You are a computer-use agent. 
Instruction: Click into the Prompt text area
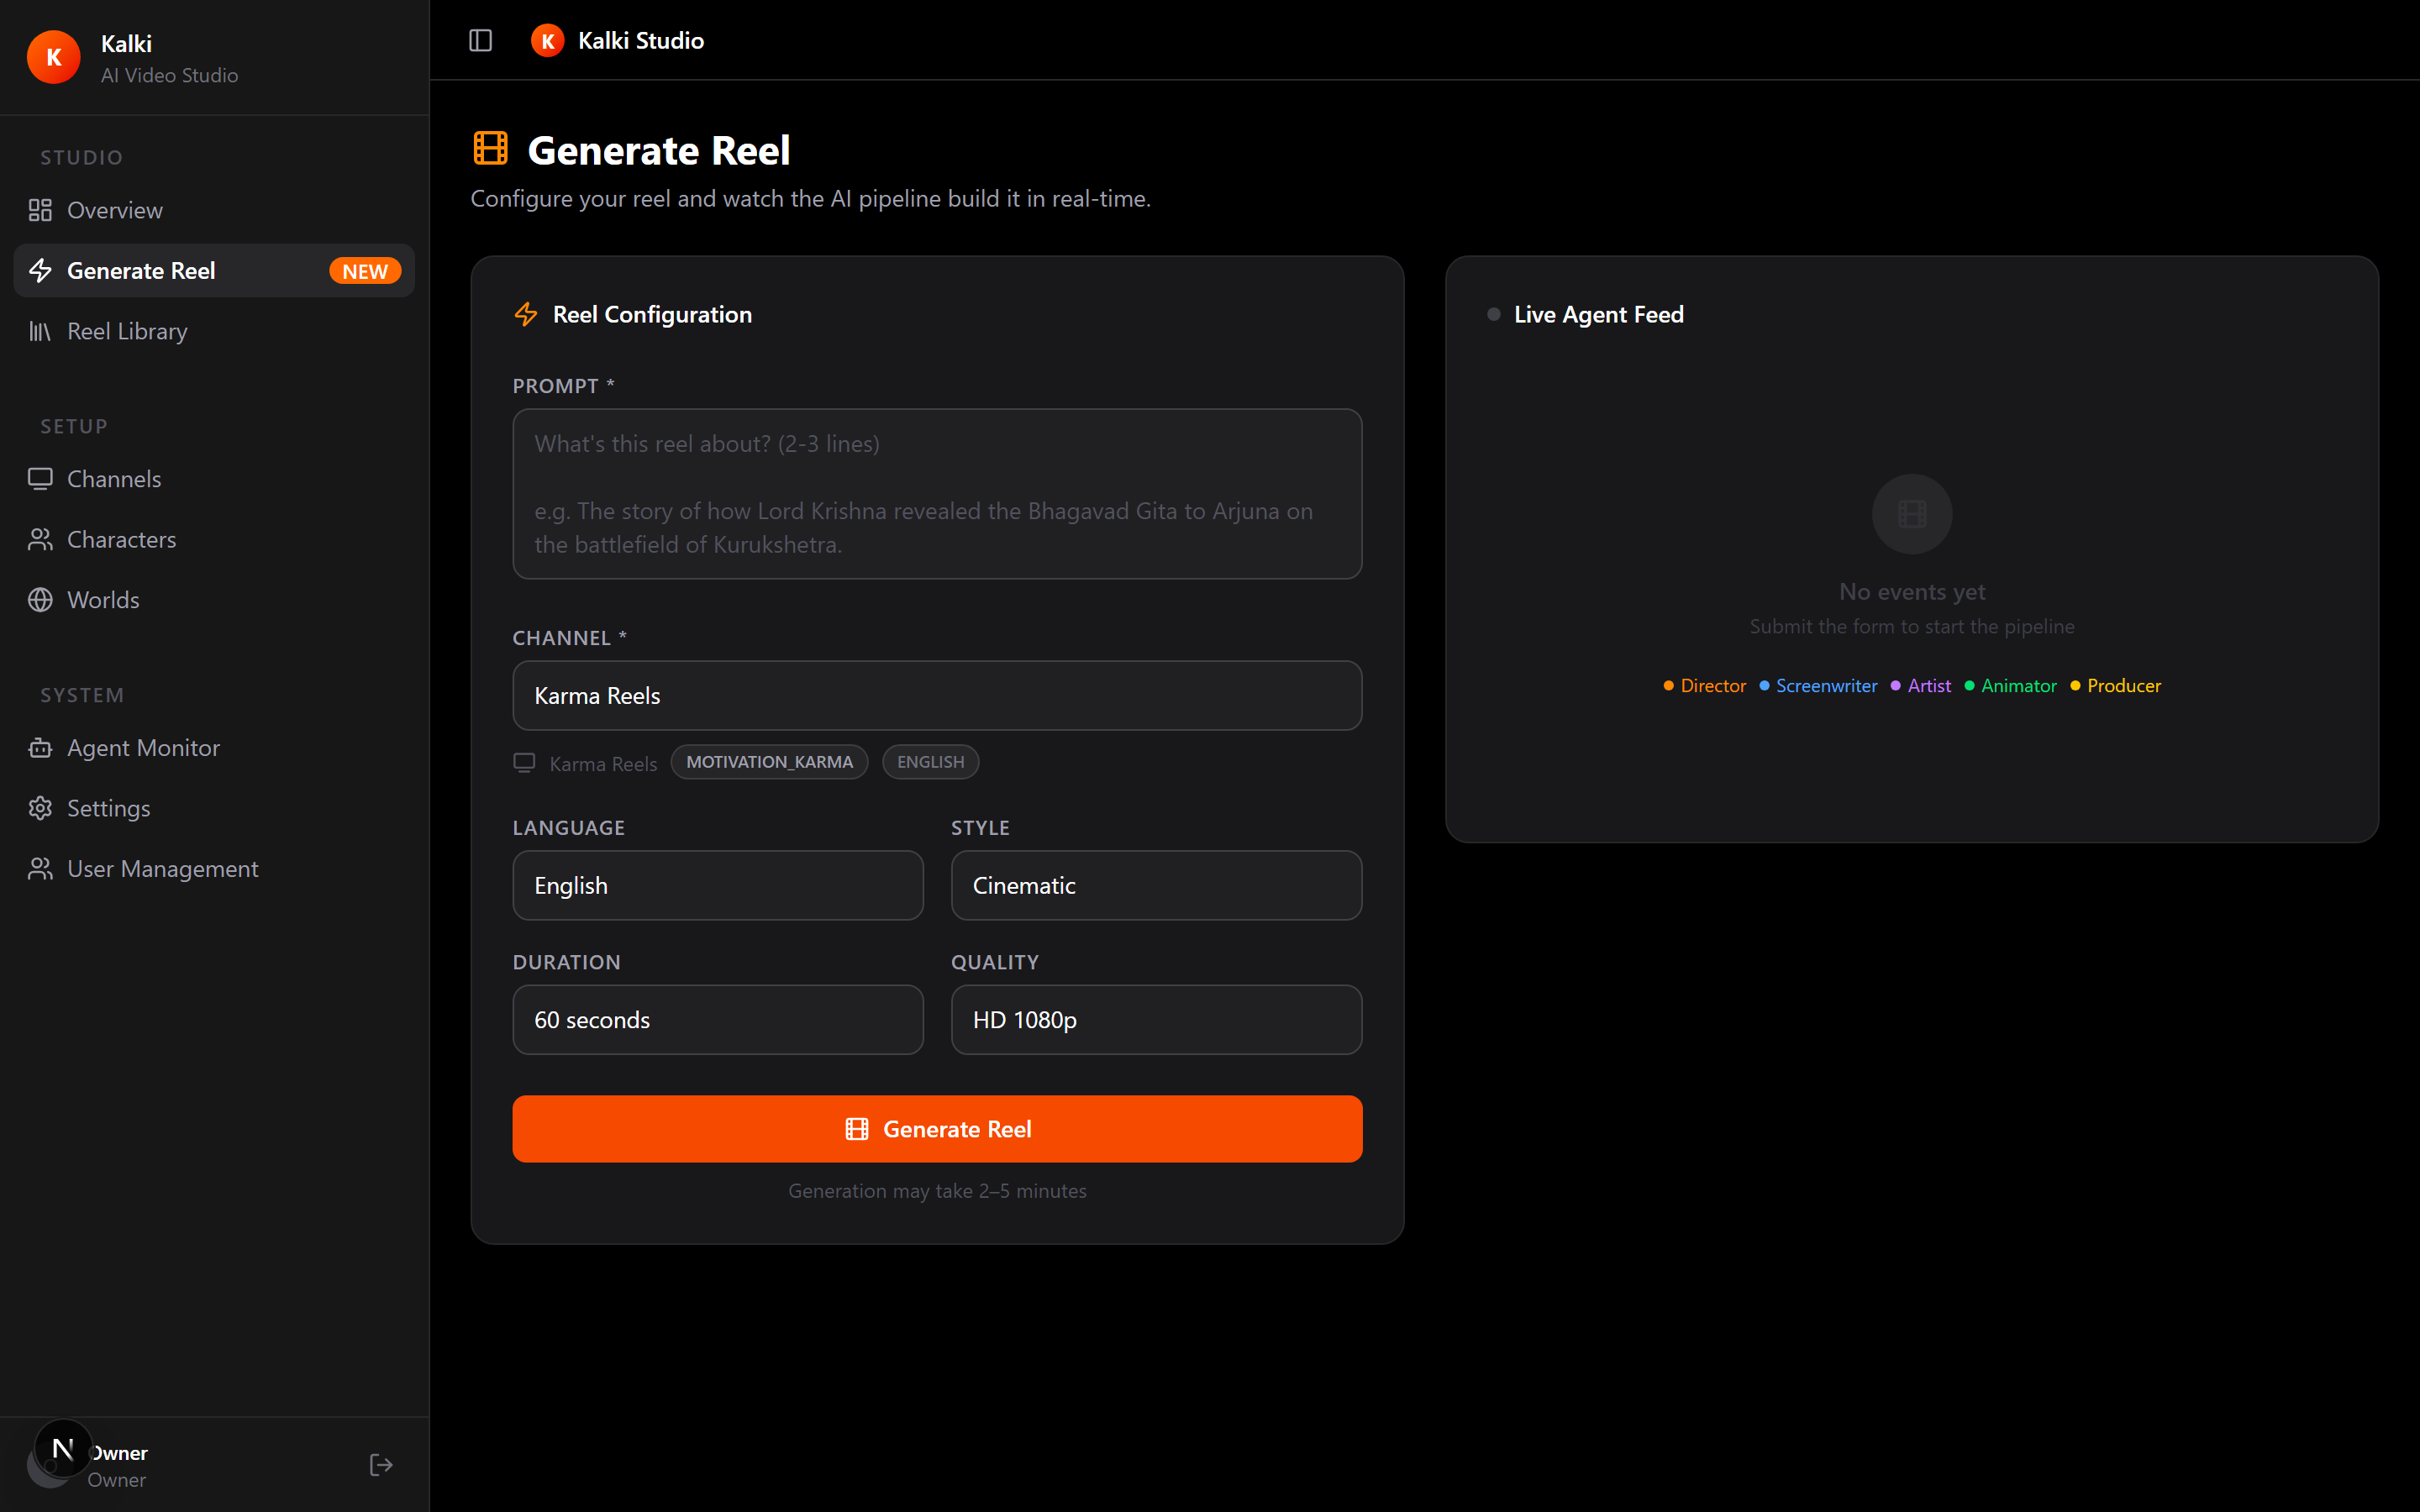(x=937, y=494)
